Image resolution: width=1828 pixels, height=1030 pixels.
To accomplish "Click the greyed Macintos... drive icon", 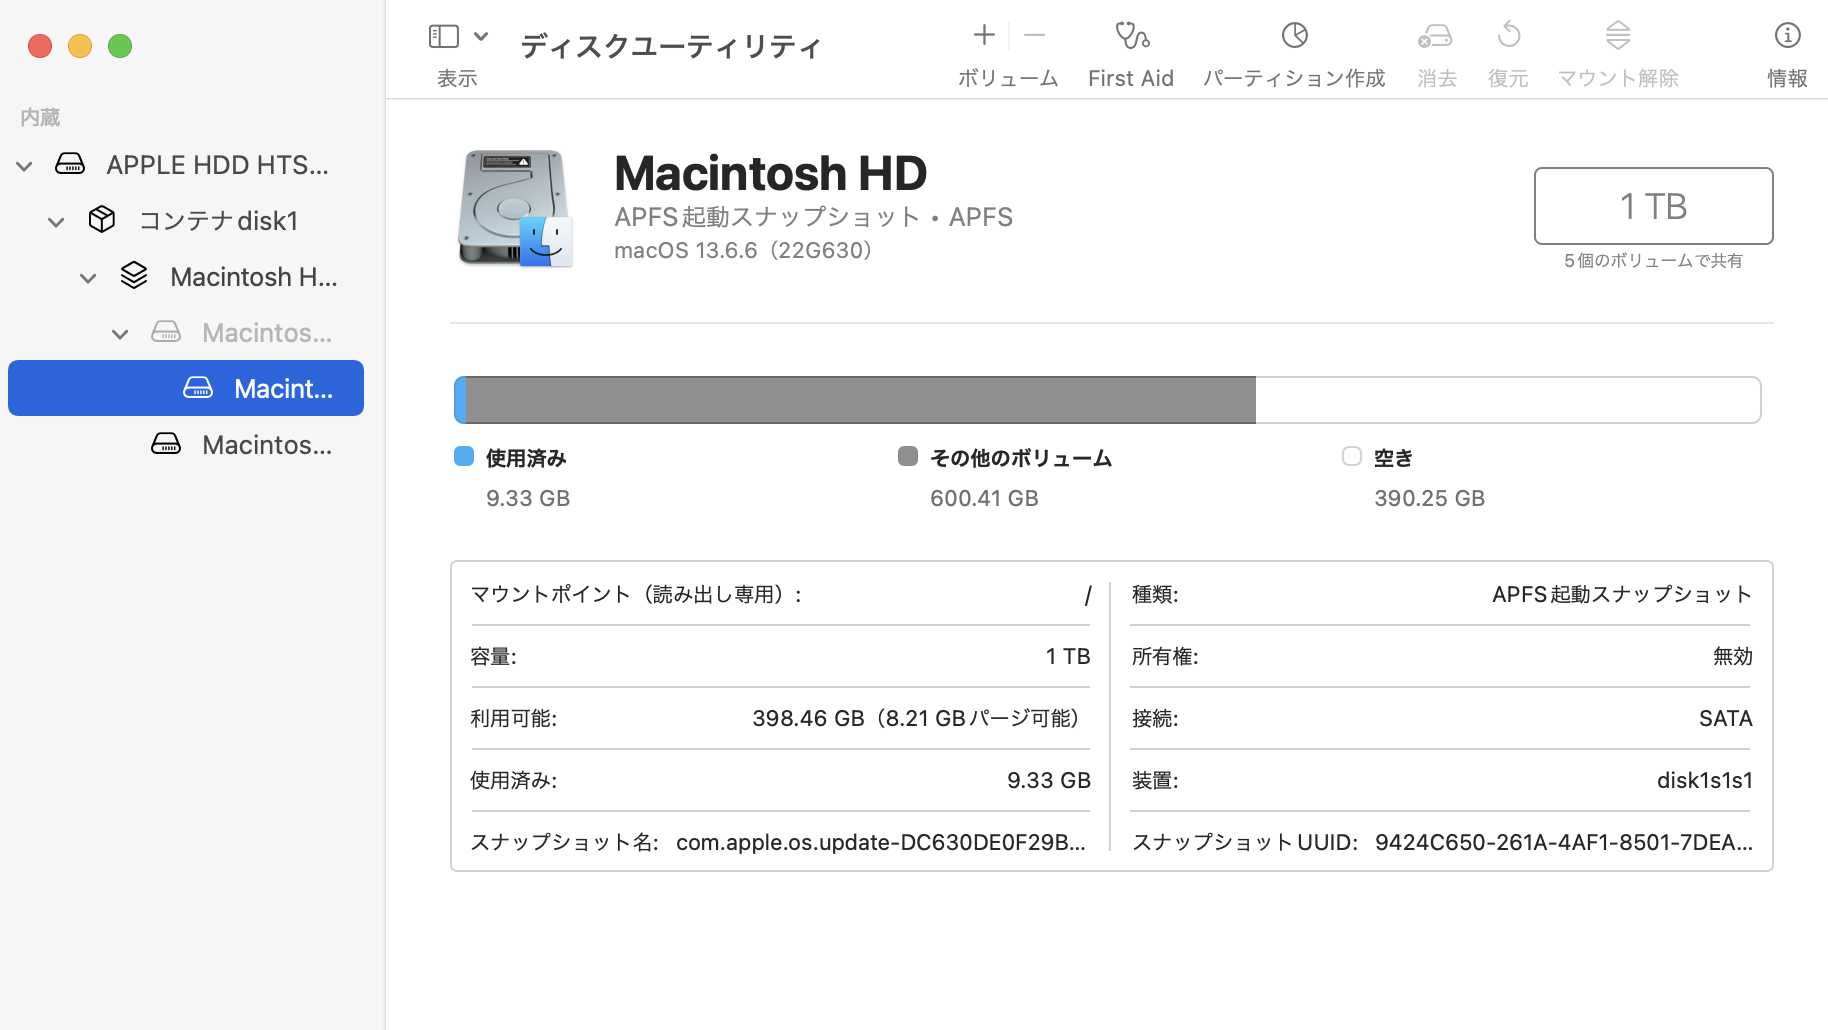I will [166, 331].
